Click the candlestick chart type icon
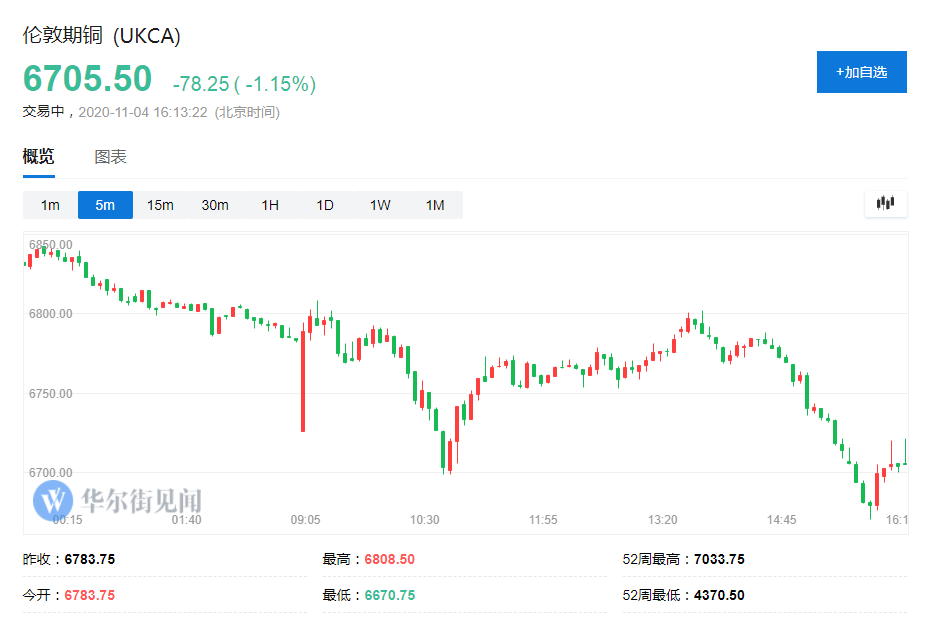The height and width of the screenshot is (624, 925). click(885, 204)
